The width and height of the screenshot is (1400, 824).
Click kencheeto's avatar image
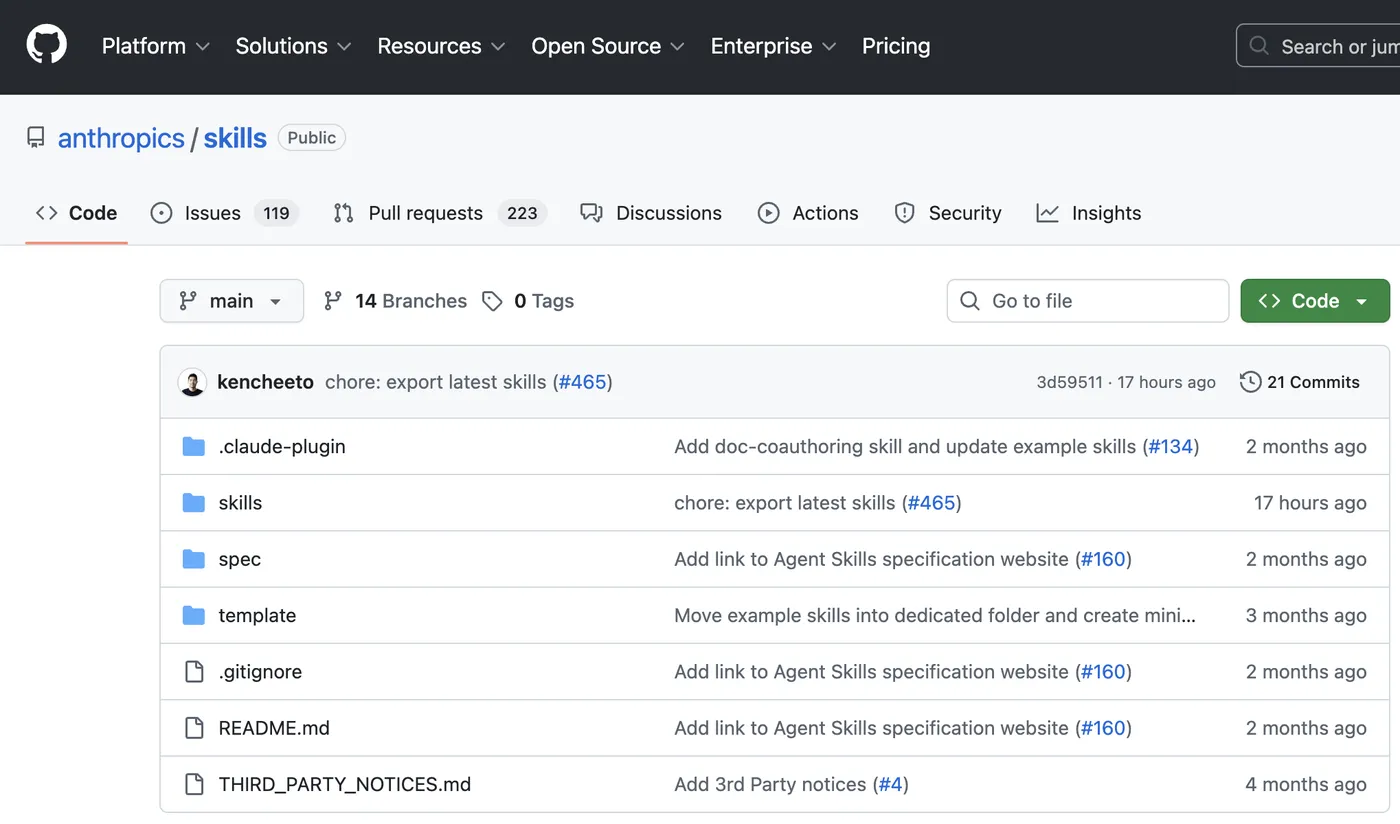[193, 382]
